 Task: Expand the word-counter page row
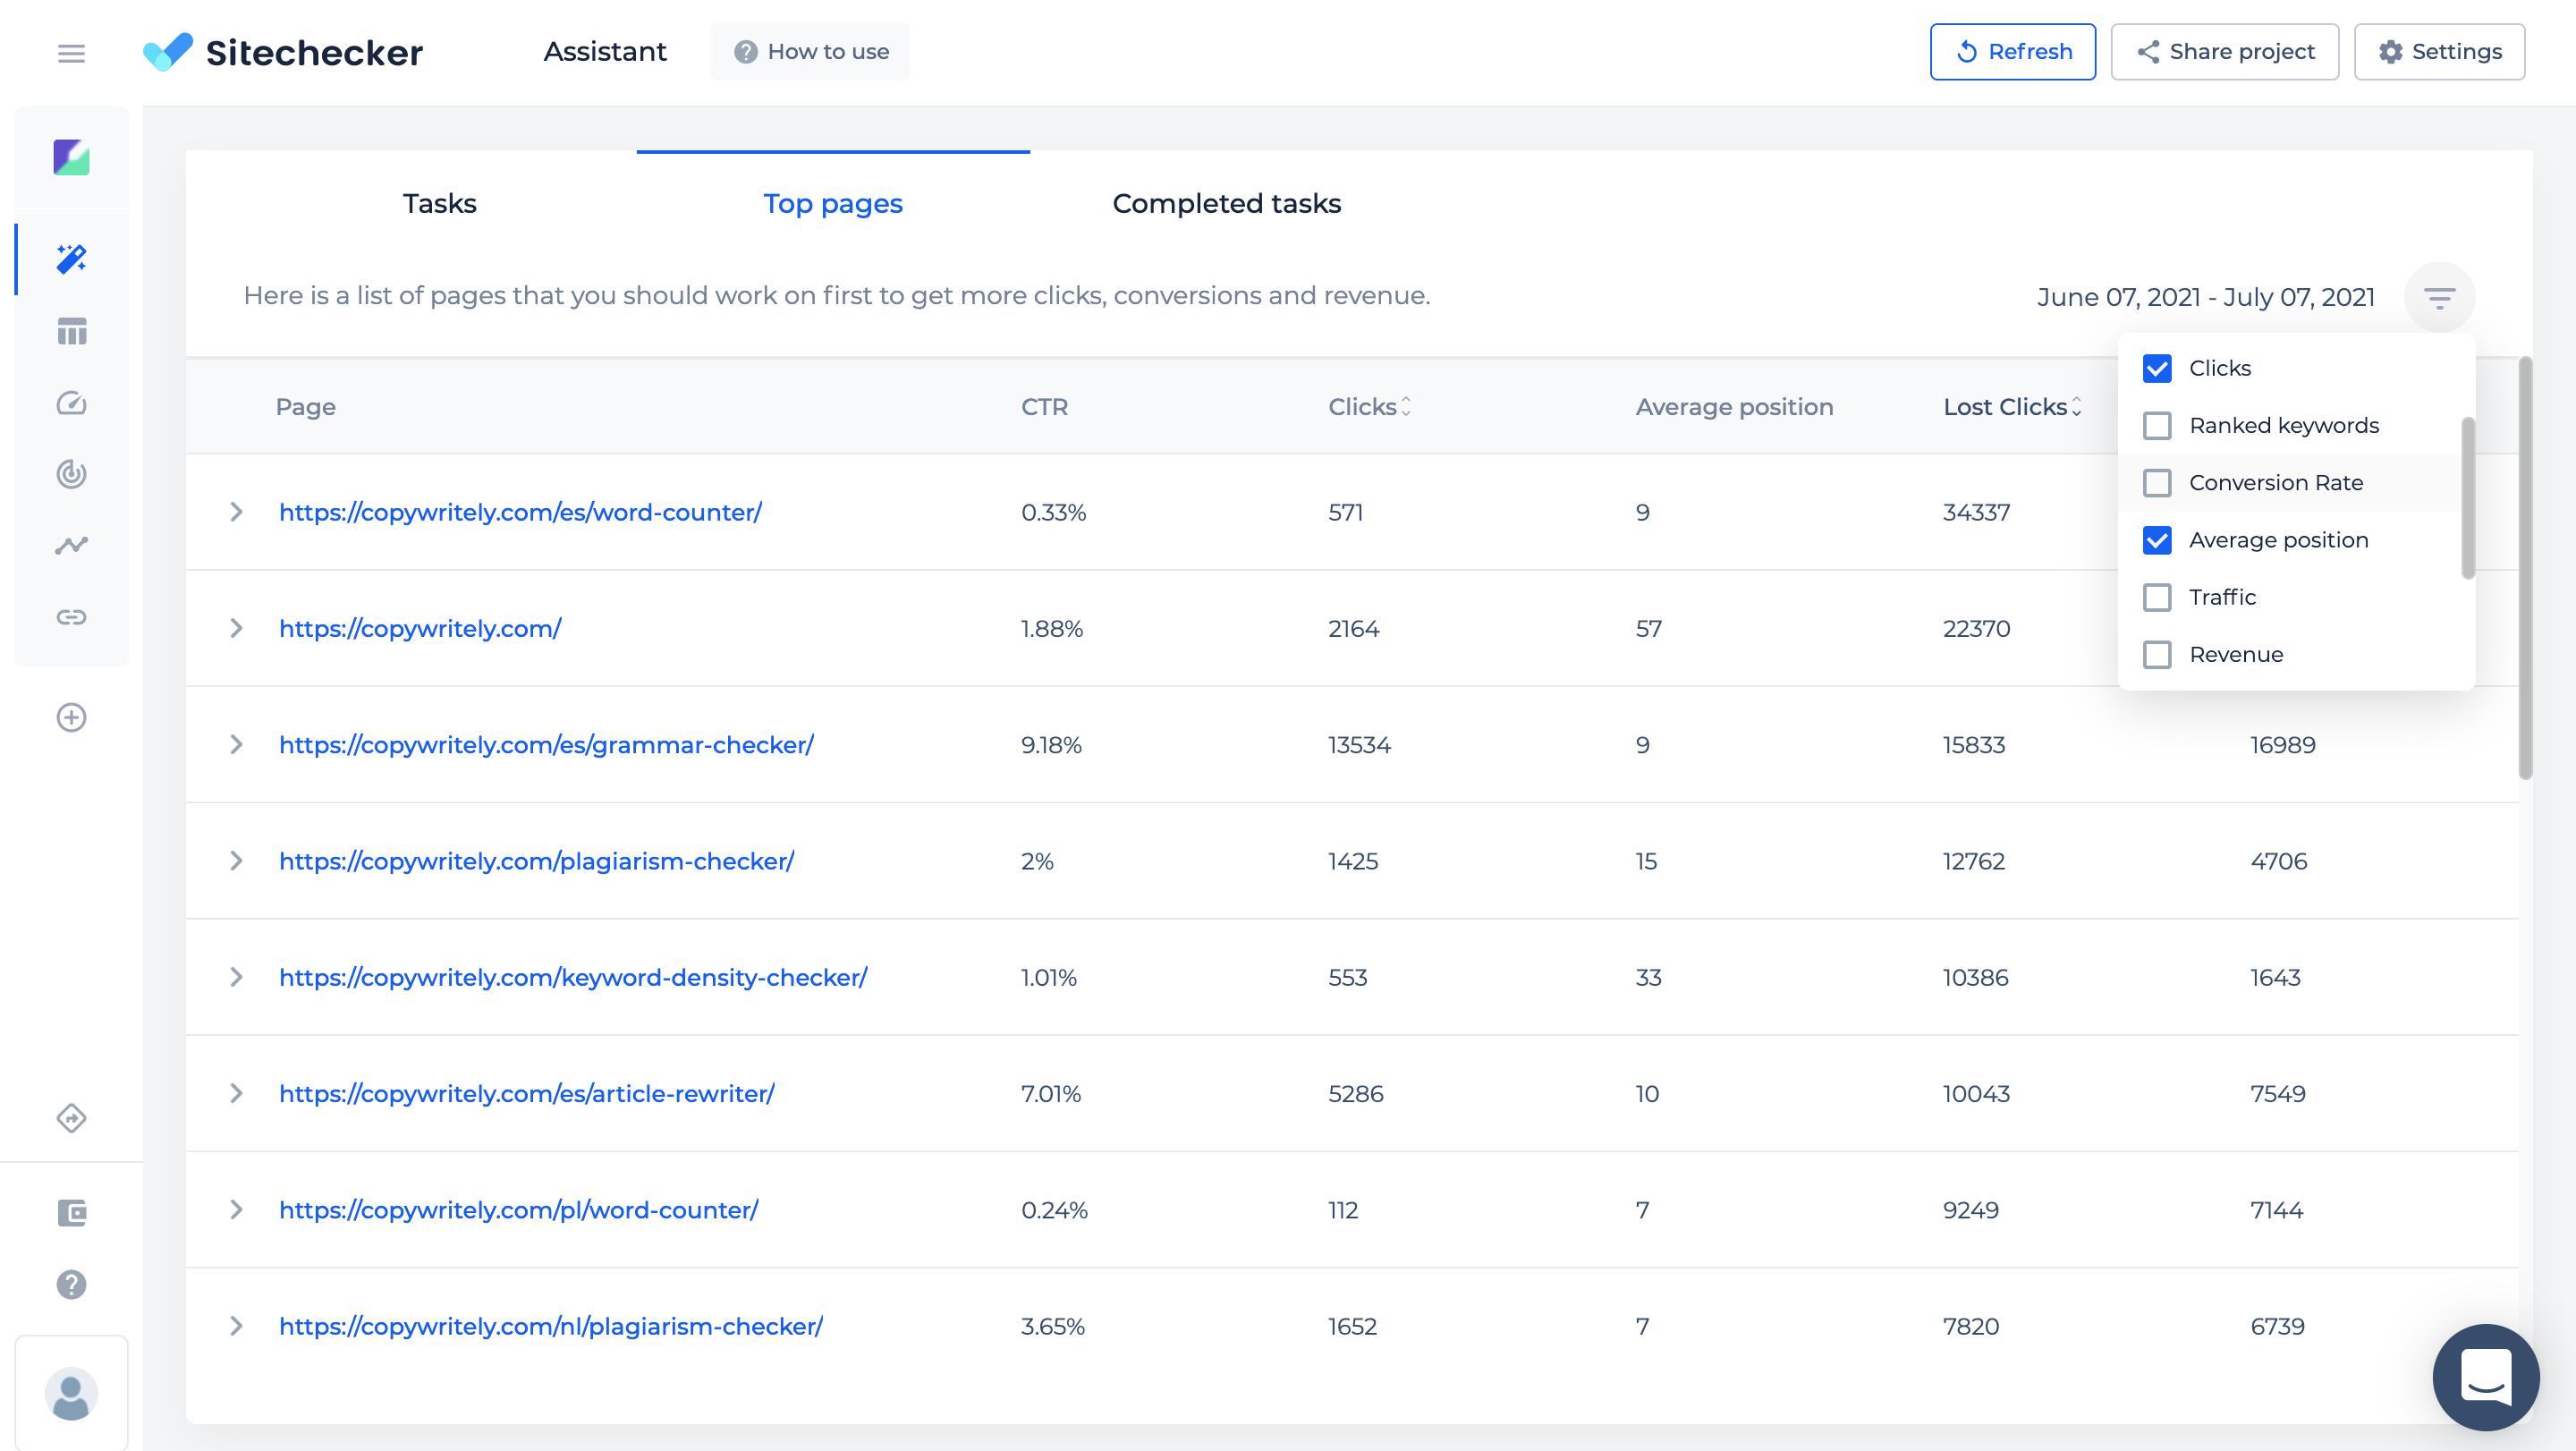pos(235,512)
